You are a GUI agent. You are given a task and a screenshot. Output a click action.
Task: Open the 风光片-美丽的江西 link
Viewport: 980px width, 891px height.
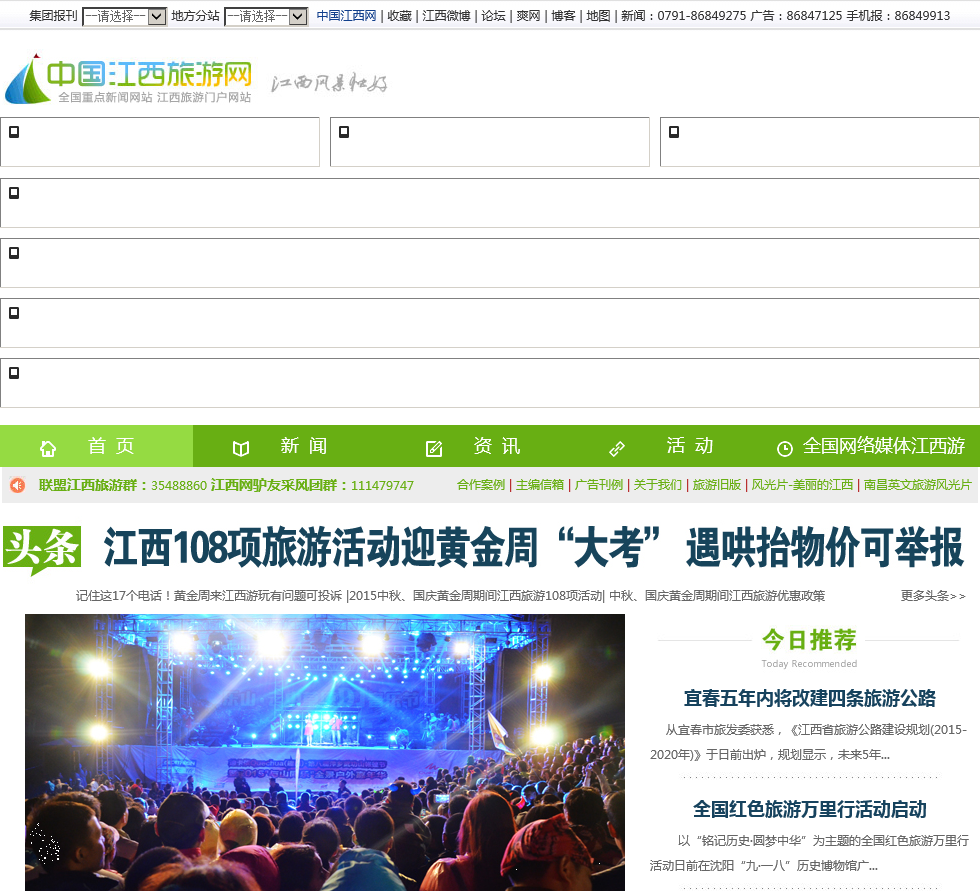pyautogui.click(x=802, y=485)
